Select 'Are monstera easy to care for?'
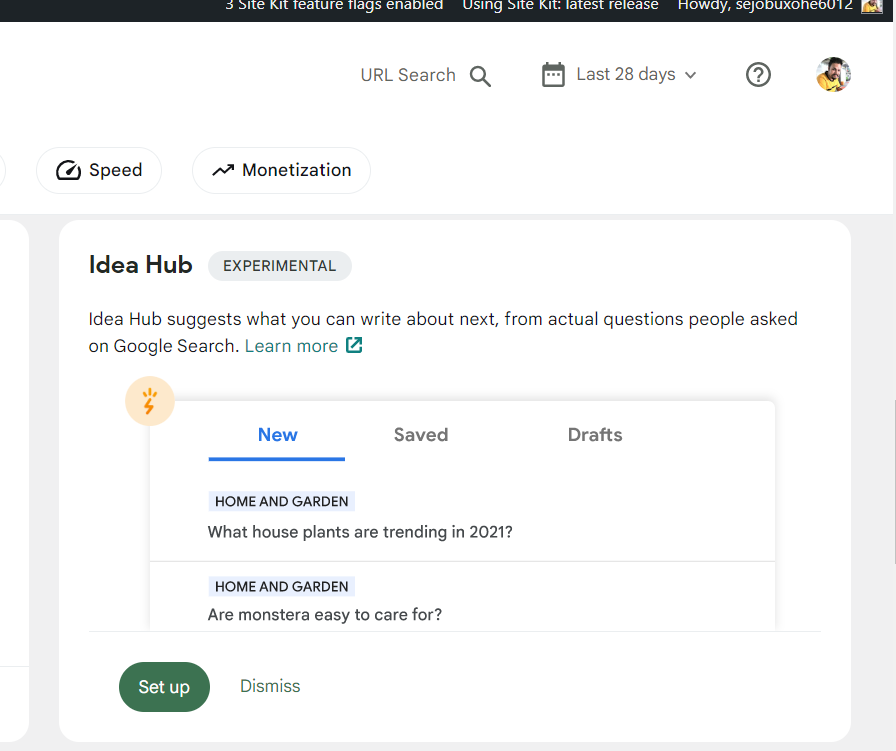 point(325,615)
